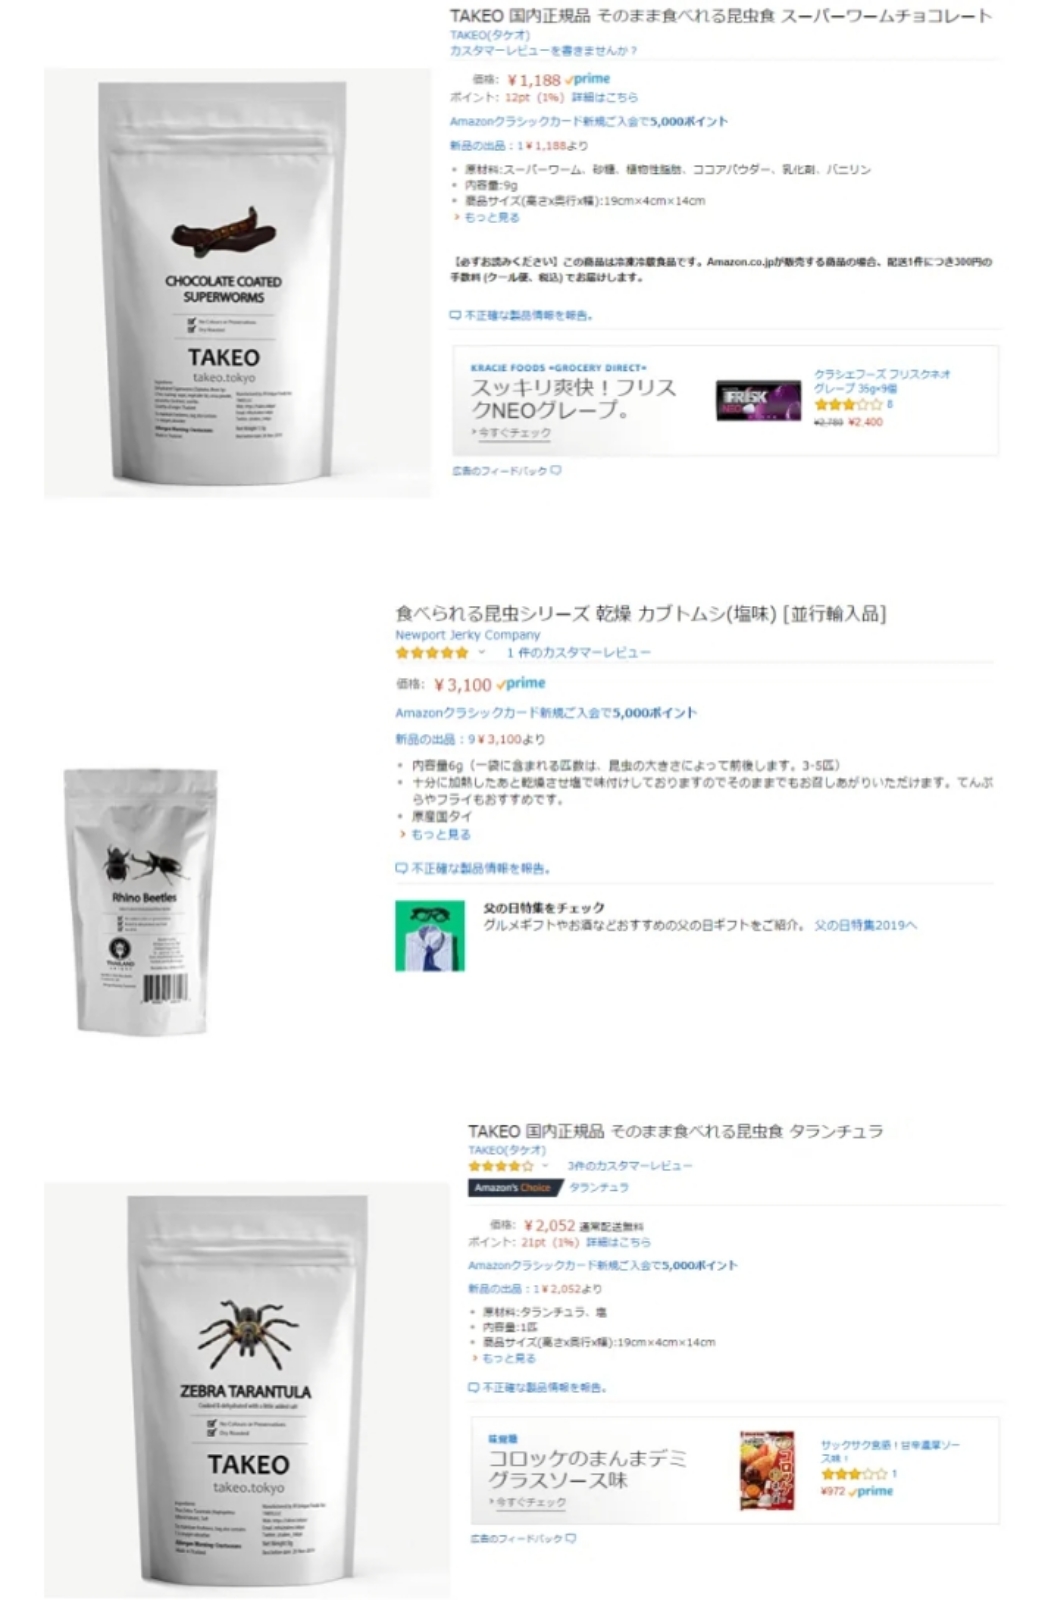
Task: Open the chocolate coated superworms product image
Action: pos(237,283)
